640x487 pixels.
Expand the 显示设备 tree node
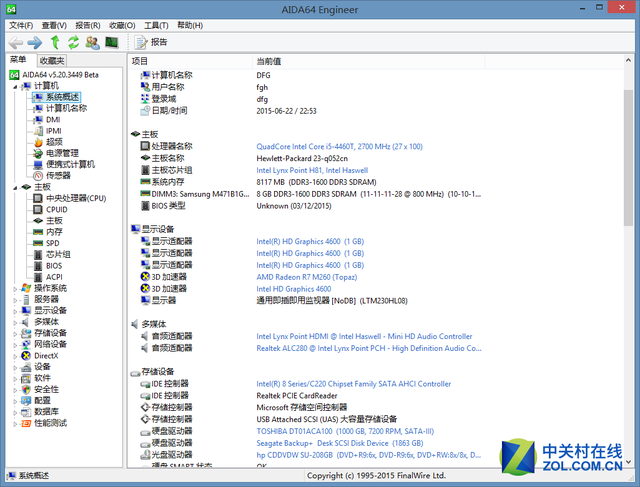(x=15, y=311)
